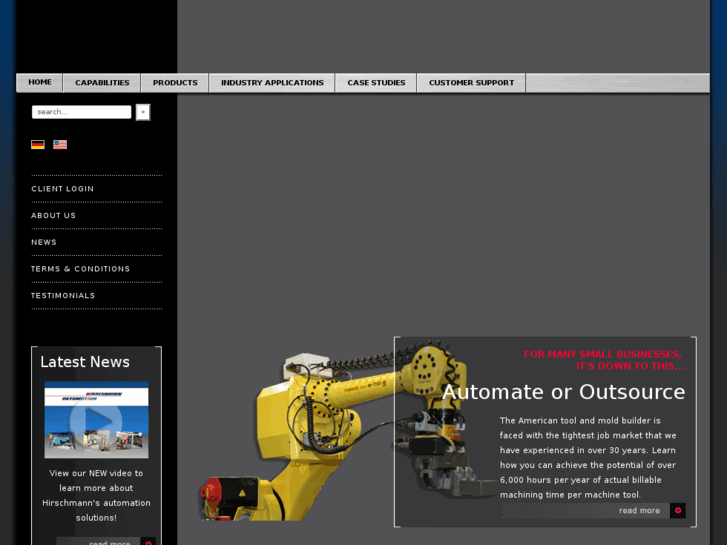Click the red arrow icon beside read more
727x545 pixels.
coord(678,511)
